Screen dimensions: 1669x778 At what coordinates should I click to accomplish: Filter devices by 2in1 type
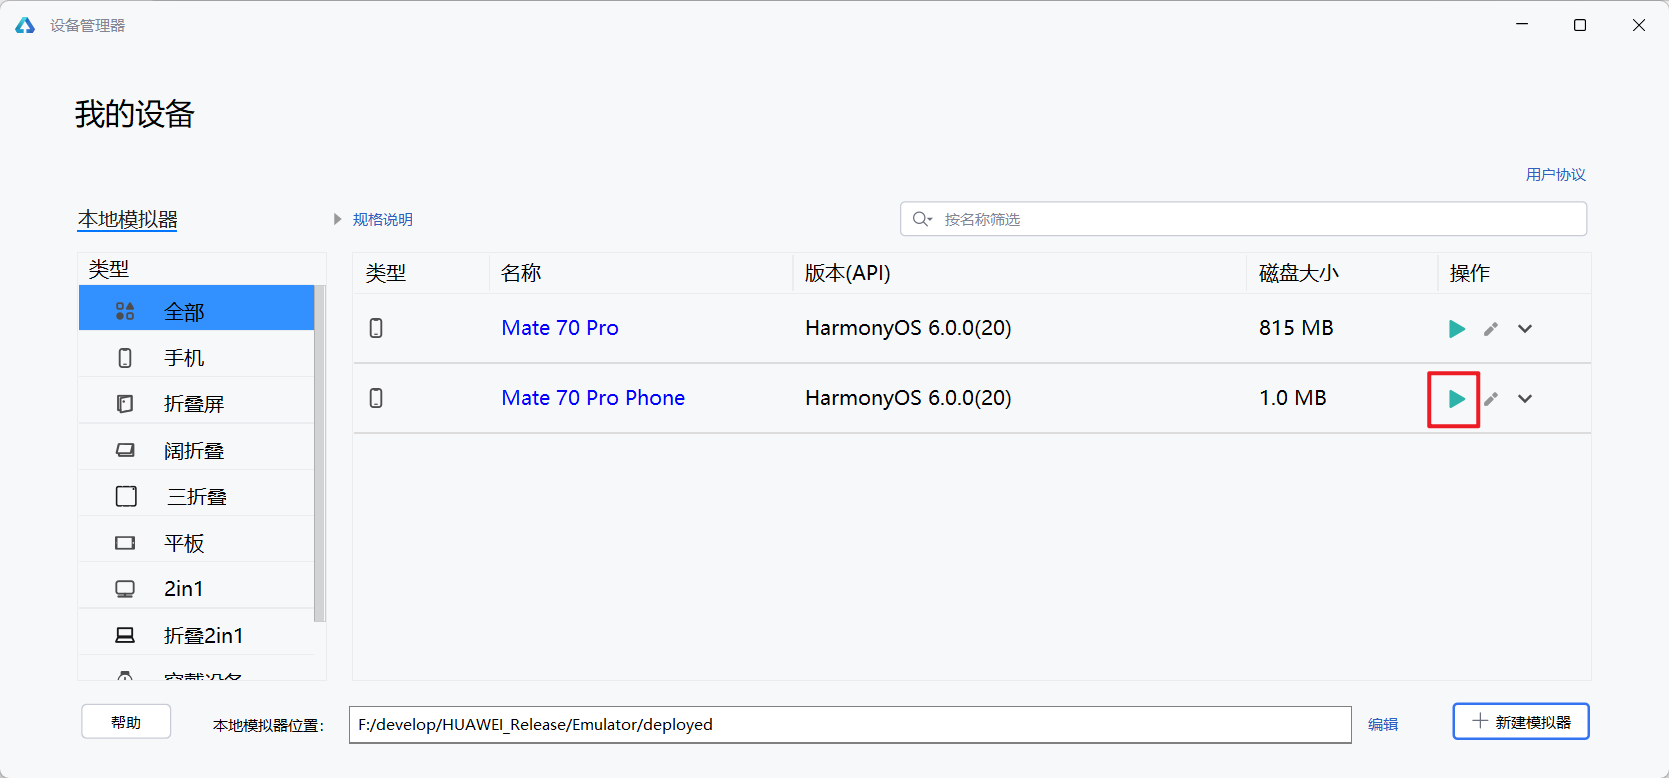[x=196, y=588]
